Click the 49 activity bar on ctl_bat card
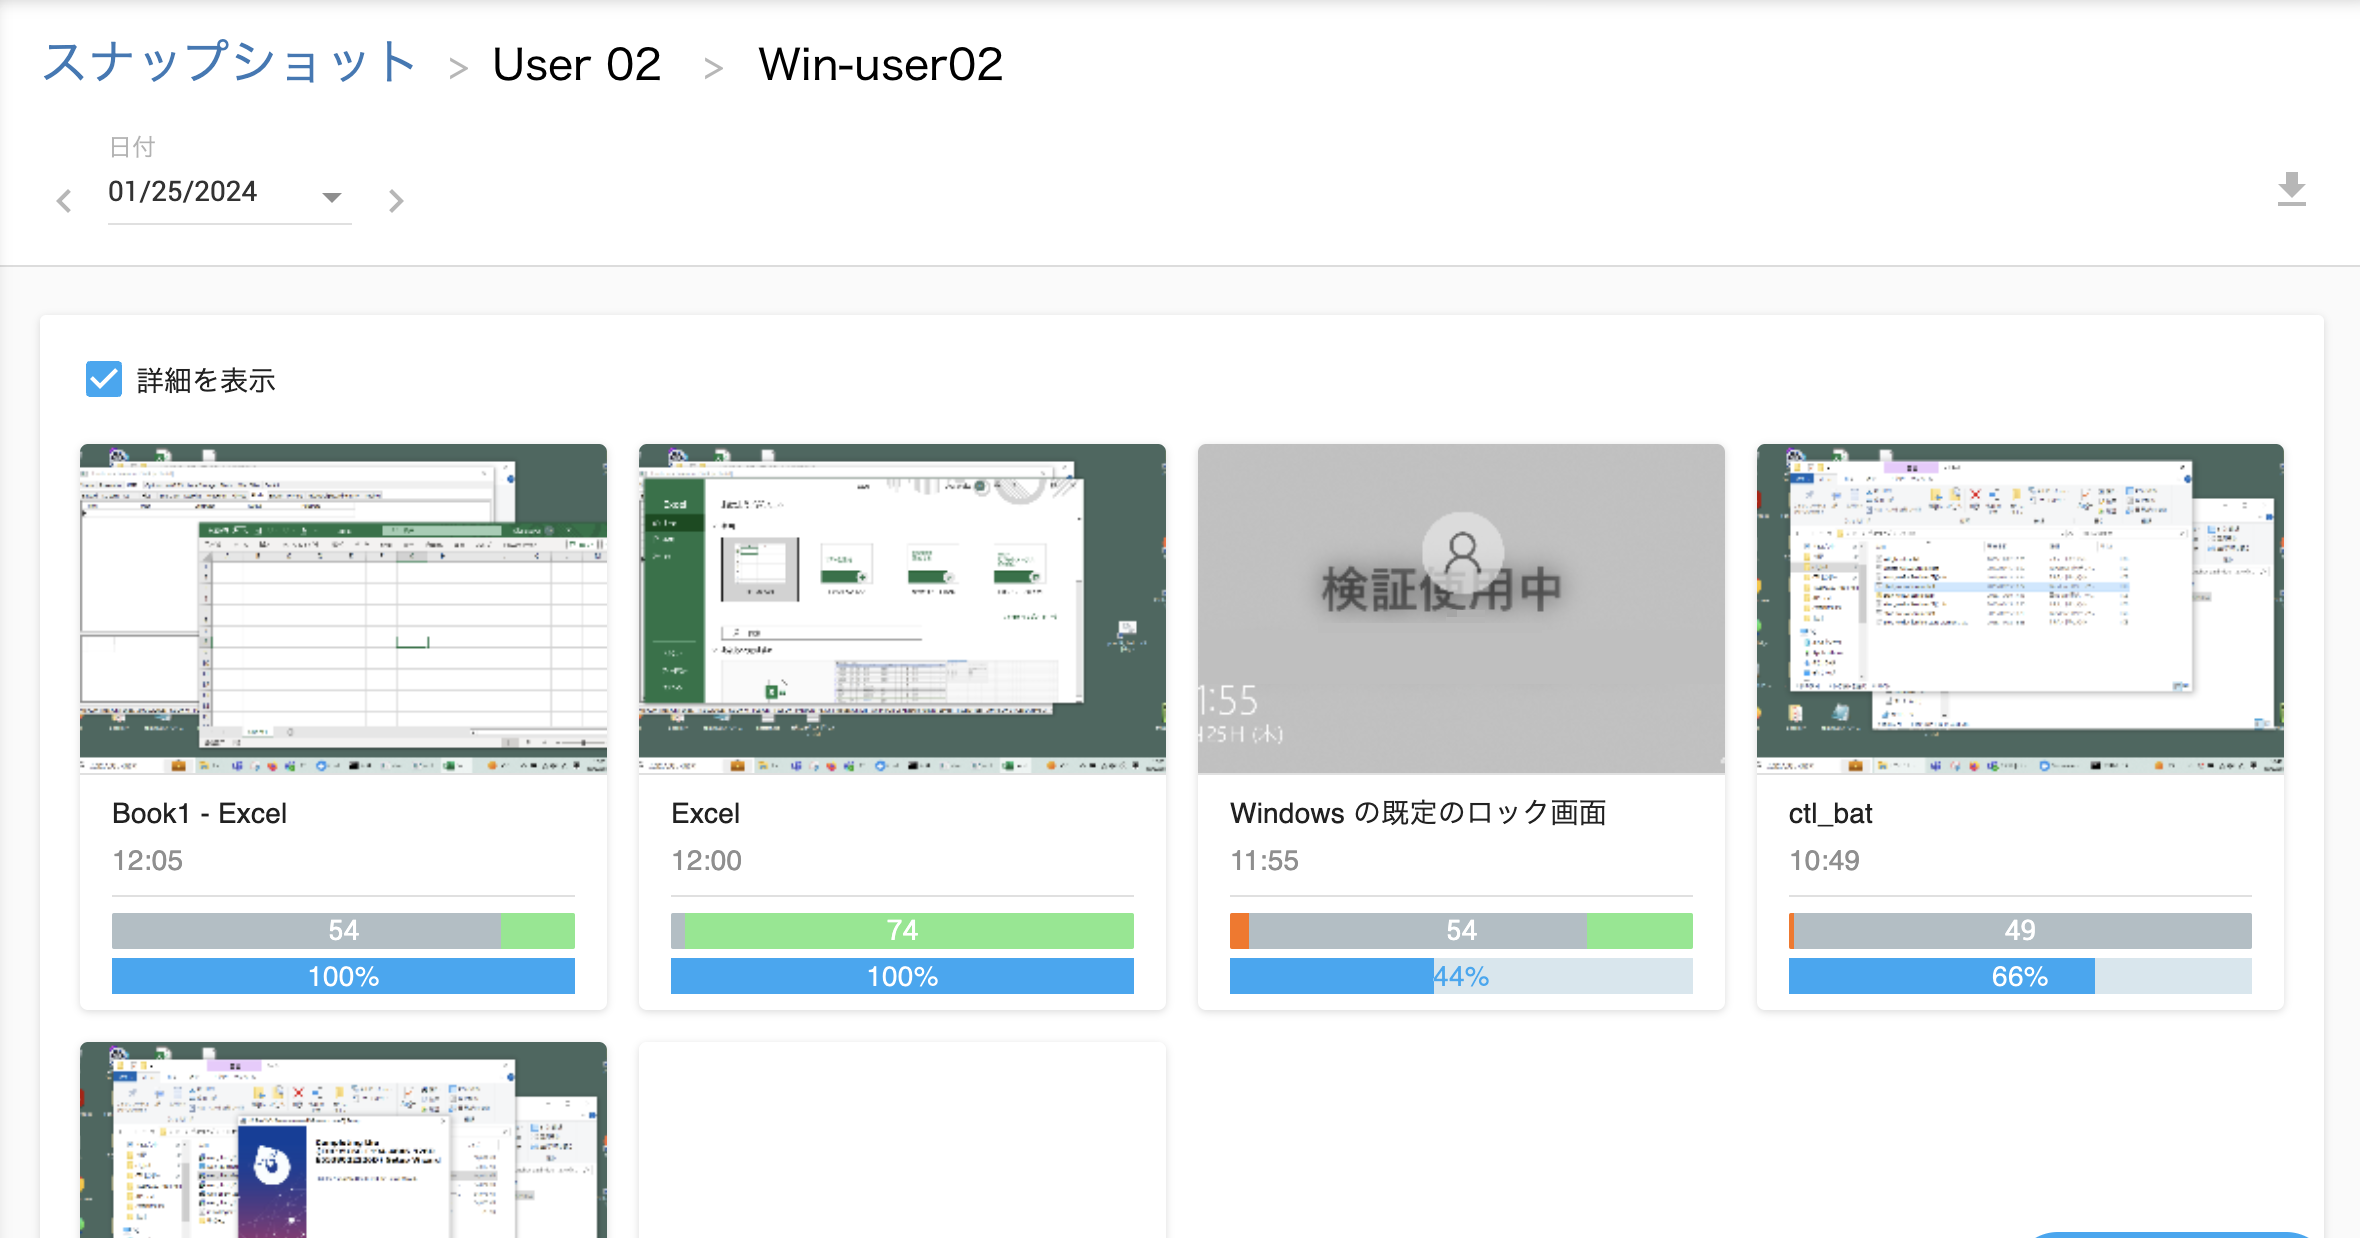Image resolution: width=2360 pixels, height=1238 pixels. click(2020, 931)
